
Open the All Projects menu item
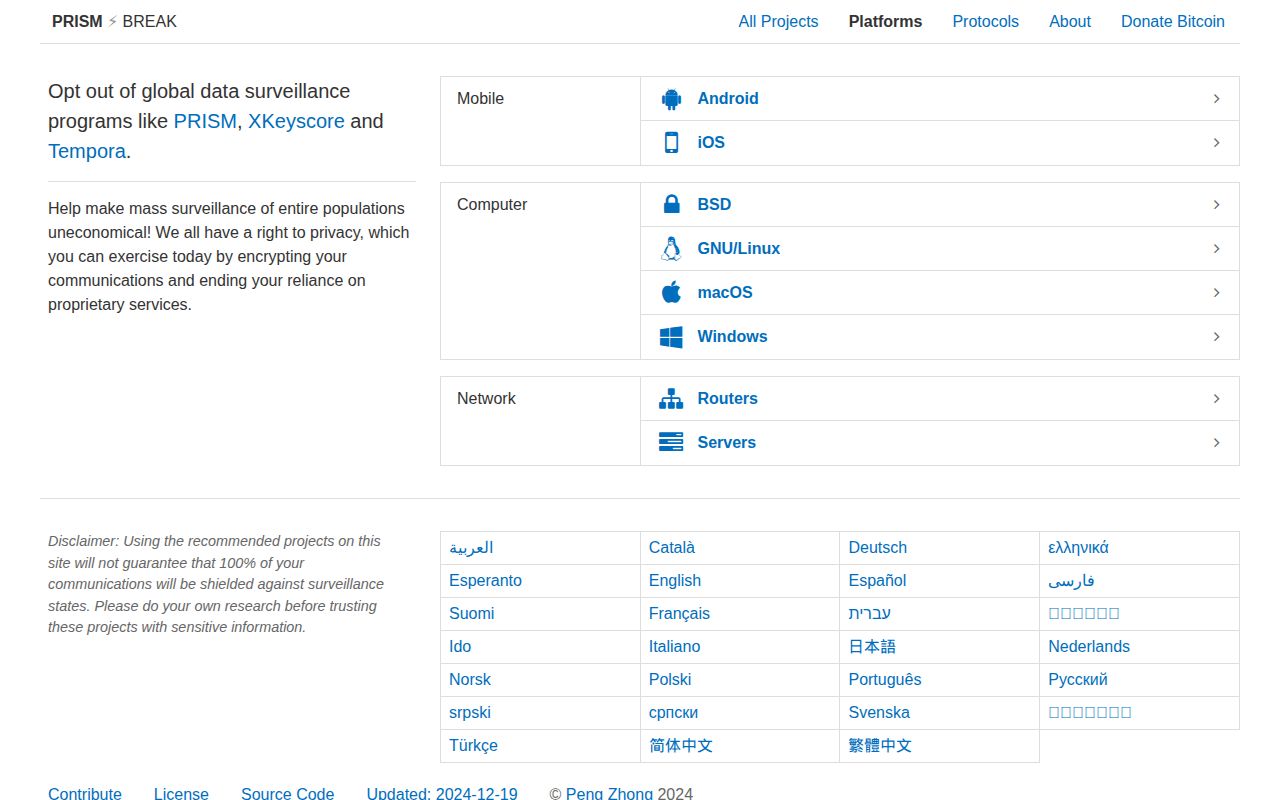pos(778,22)
